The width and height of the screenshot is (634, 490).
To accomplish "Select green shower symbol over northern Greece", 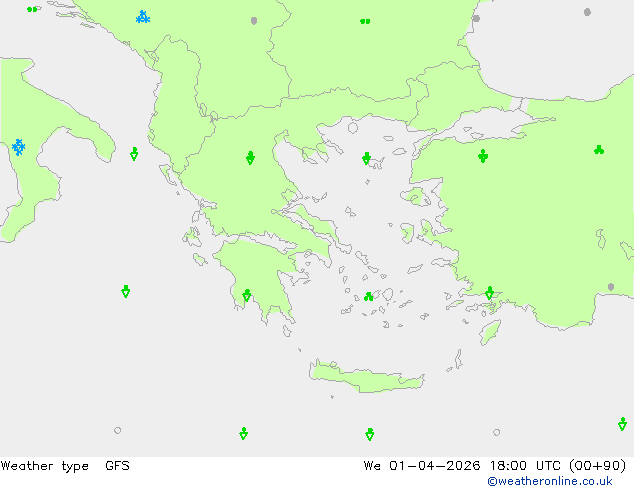I will click(250, 158).
